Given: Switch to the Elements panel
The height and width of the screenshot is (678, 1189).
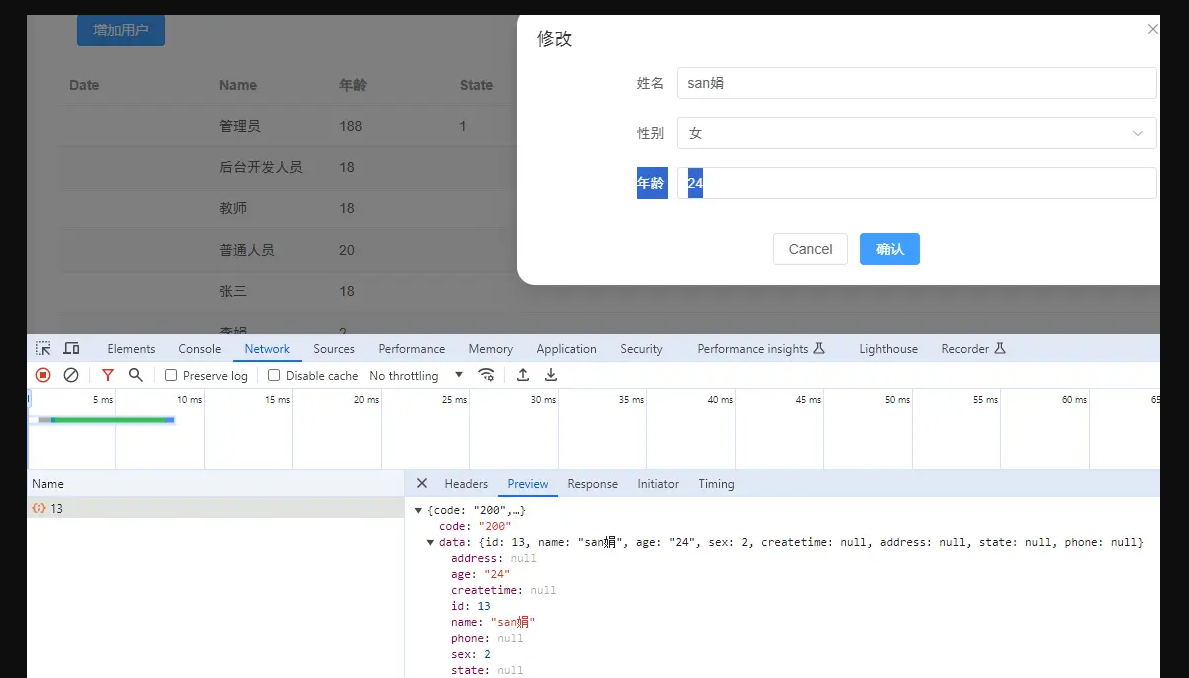Looking at the screenshot, I should pos(131,349).
